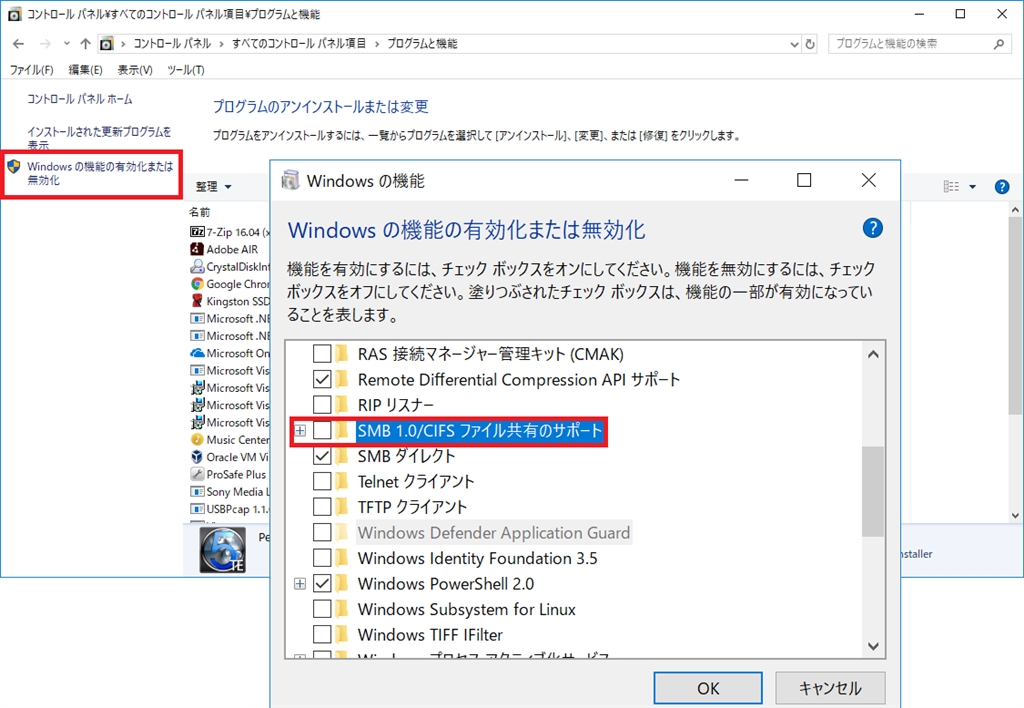Click the 名前 column header
Screen dimensions: 1024x708
pyautogui.click(x=200, y=212)
